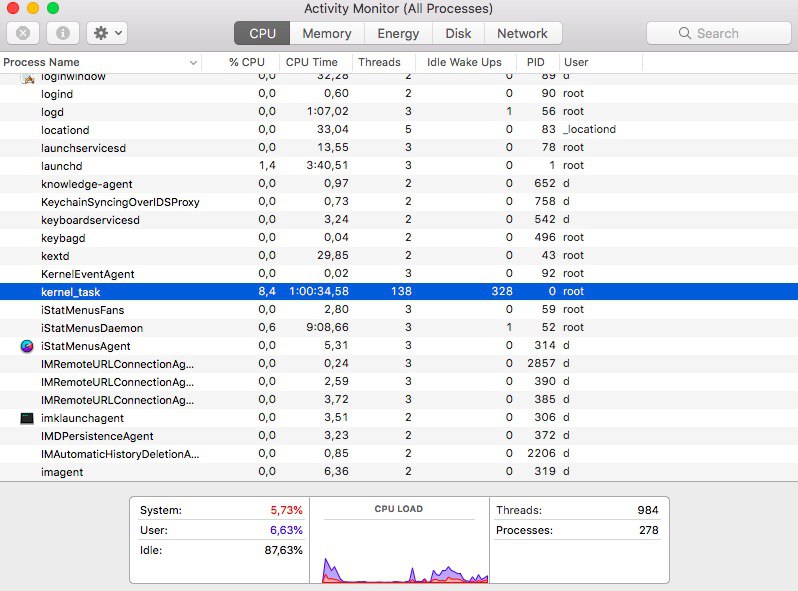Click the _locationd user cell
This screenshot has width=798, height=591.
[589, 129]
